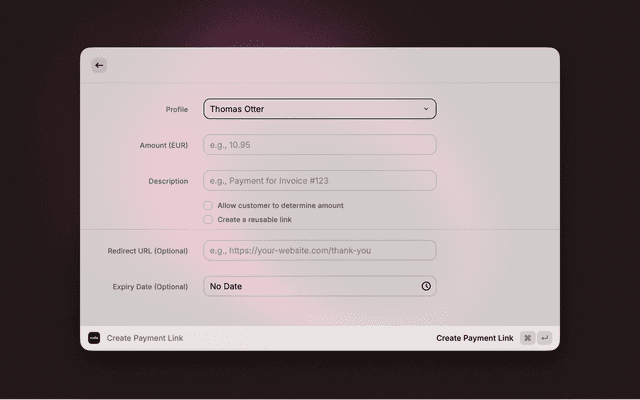Click the chevron arrow in Profile field

click(426, 109)
